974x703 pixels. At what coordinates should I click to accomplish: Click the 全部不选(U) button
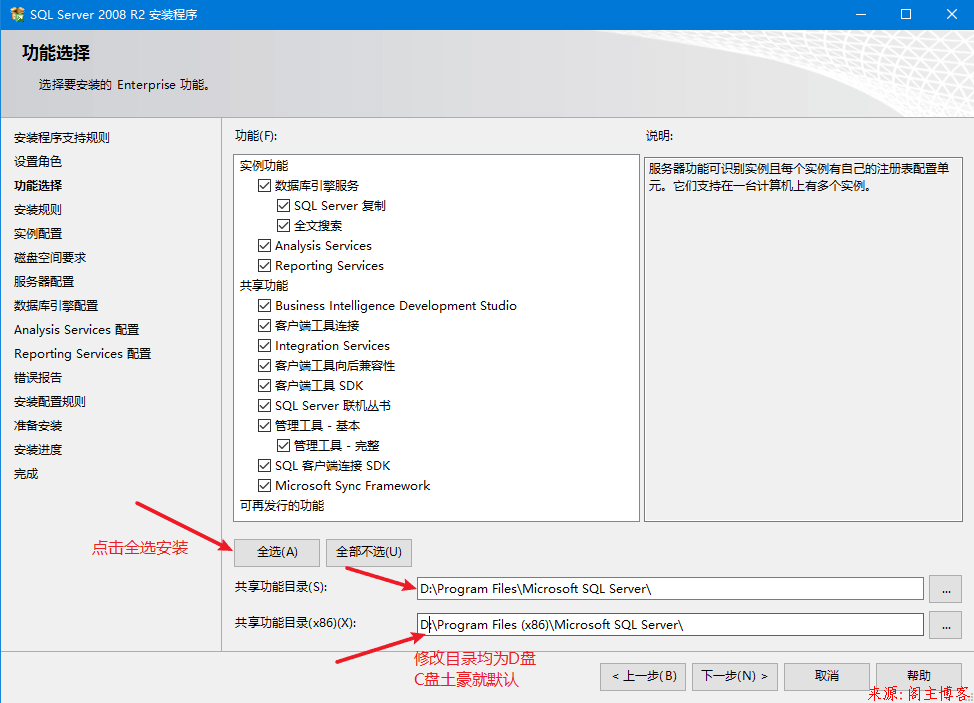[369, 552]
